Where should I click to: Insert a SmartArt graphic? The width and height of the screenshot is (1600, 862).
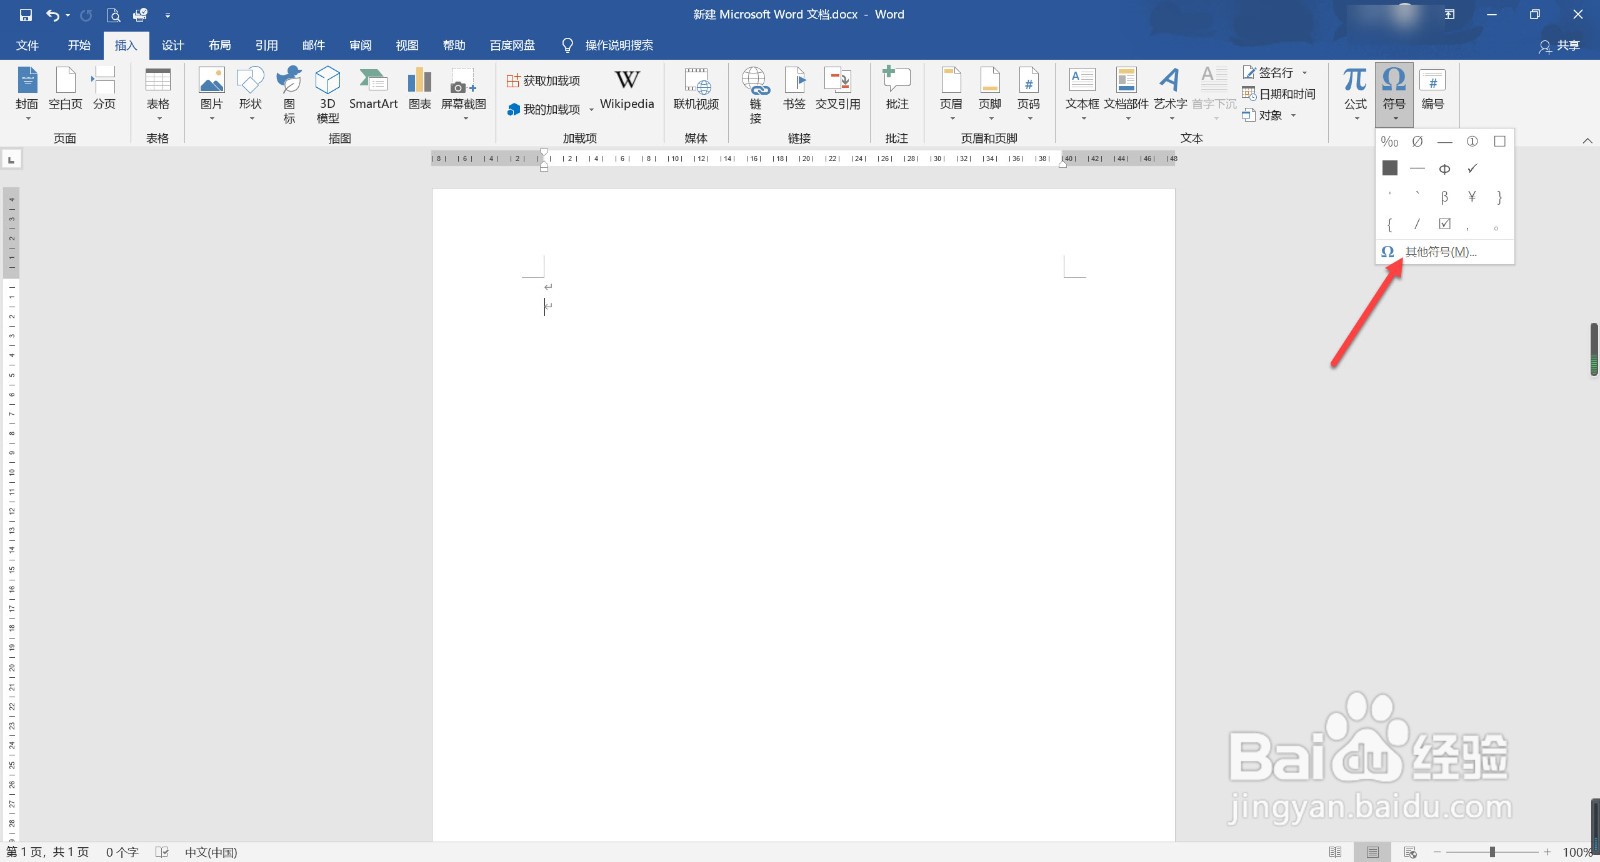pos(373,88)
